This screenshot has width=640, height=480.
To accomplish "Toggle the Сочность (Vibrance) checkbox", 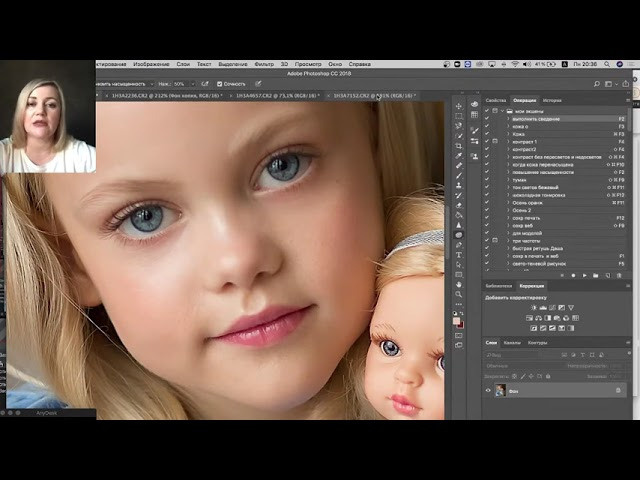I will pyautogui.click(x=220, y=84).
